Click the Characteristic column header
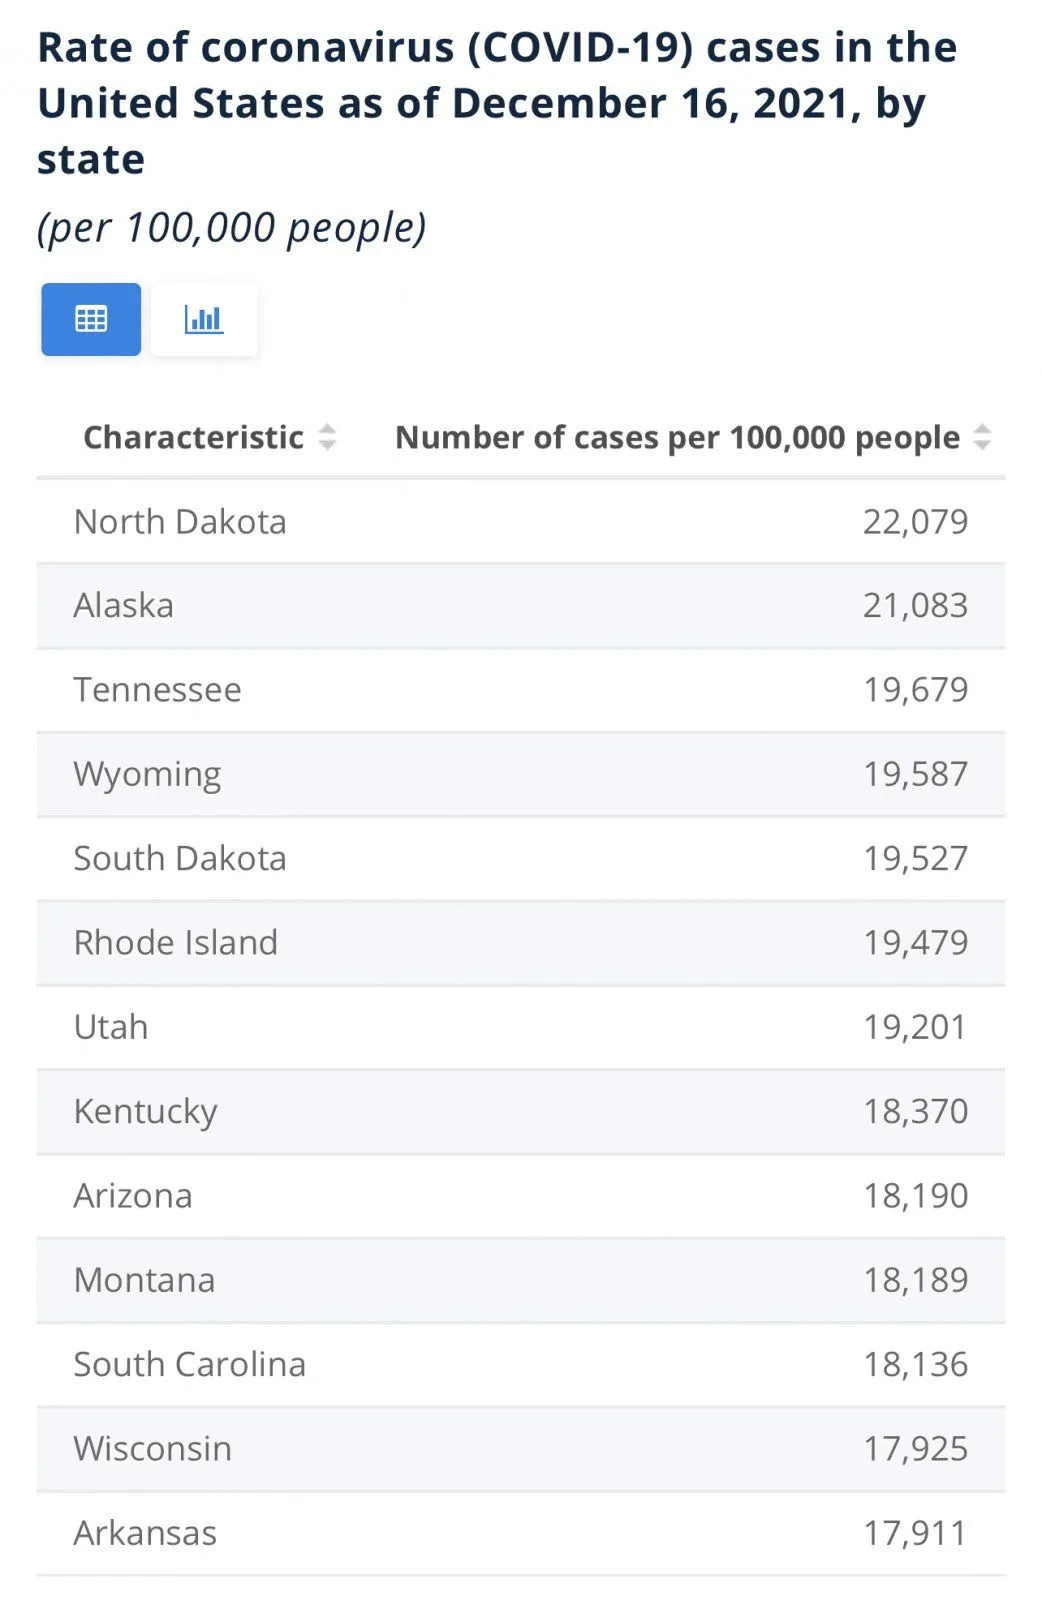Screen dimensions: 1042x1600 click(193, 437)
